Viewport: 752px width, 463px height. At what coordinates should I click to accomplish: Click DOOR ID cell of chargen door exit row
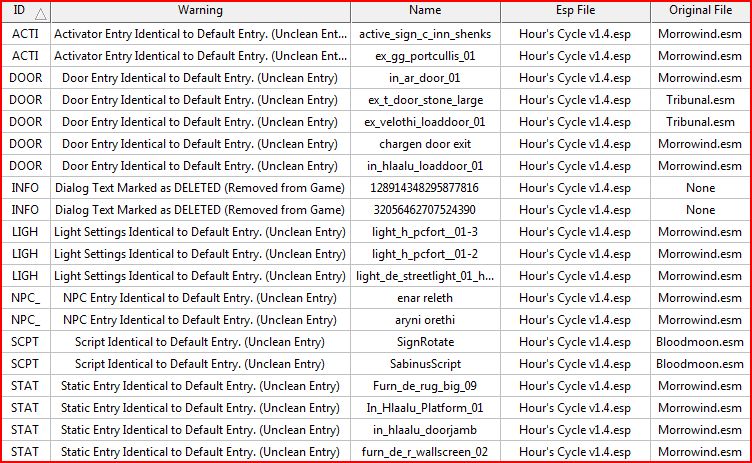point(26,144)
